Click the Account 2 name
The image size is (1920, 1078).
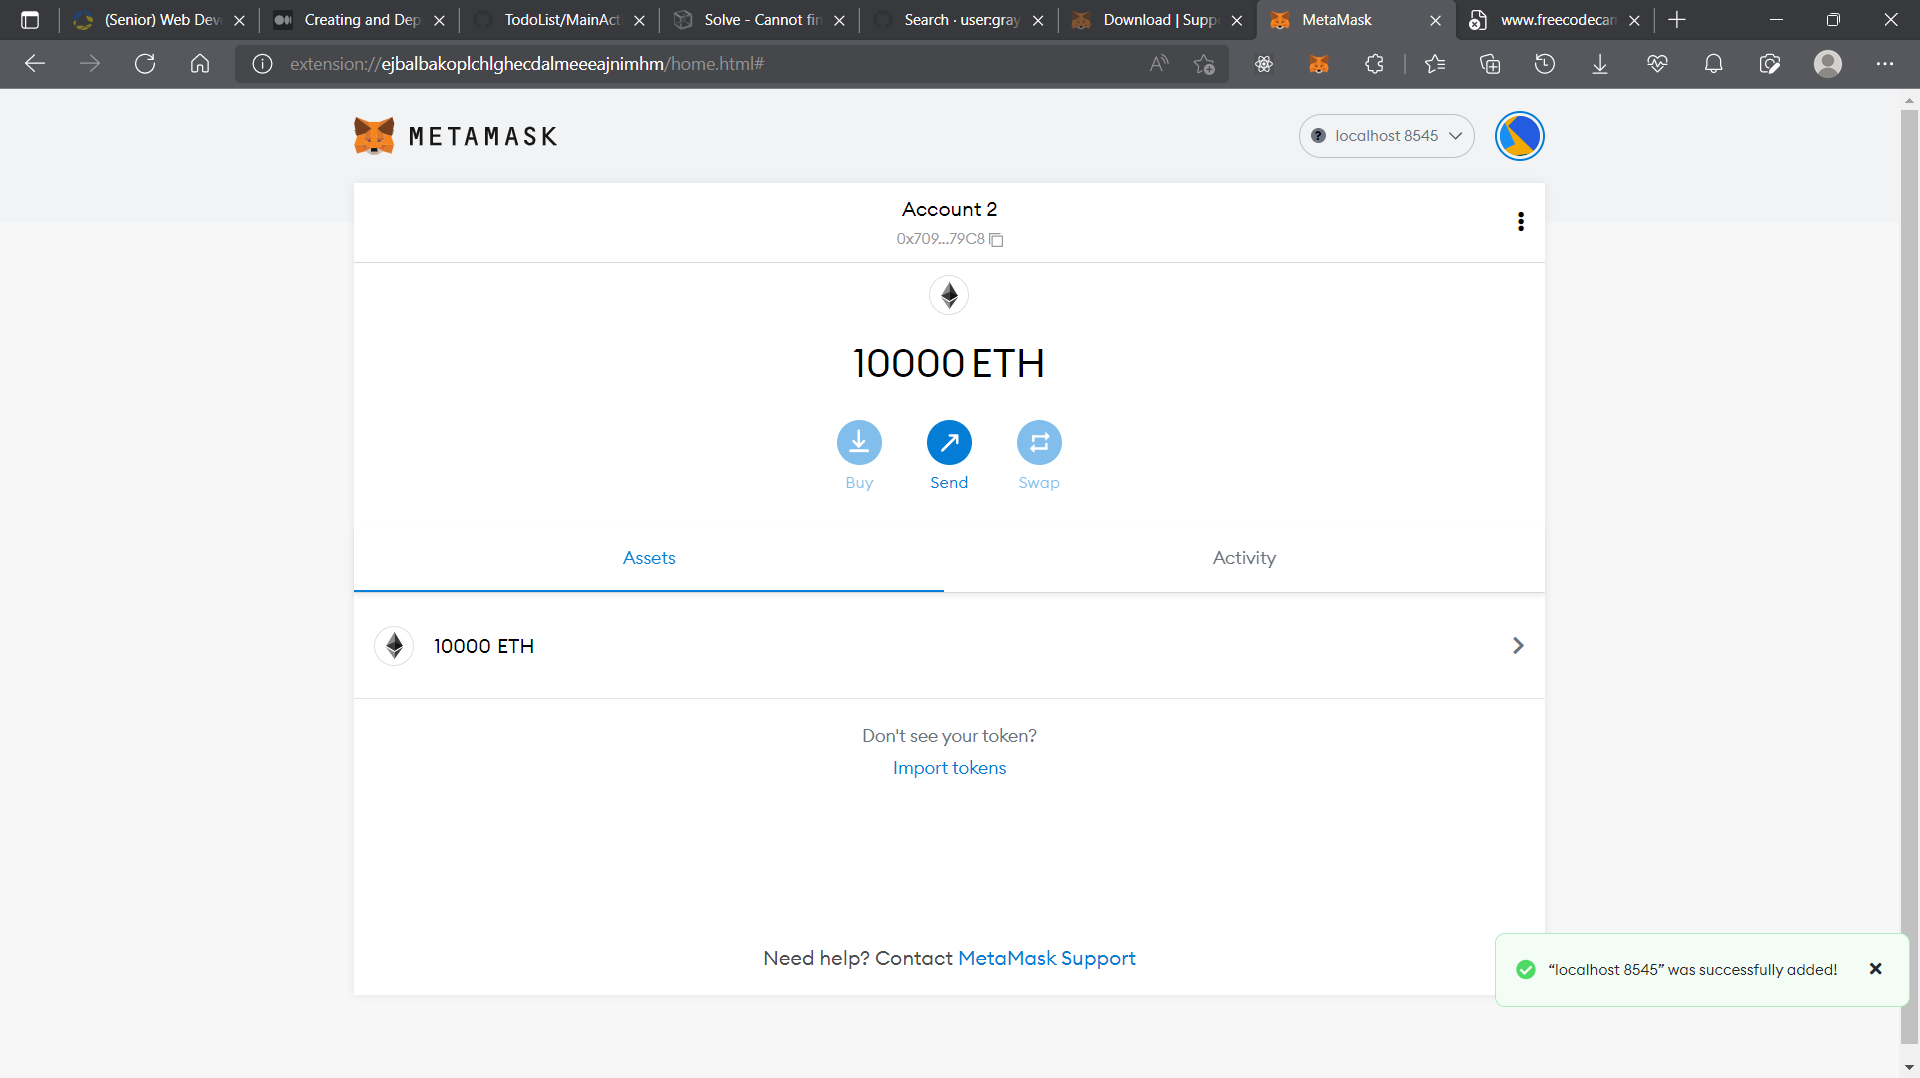pyautogui.click(x=949, y=209)
